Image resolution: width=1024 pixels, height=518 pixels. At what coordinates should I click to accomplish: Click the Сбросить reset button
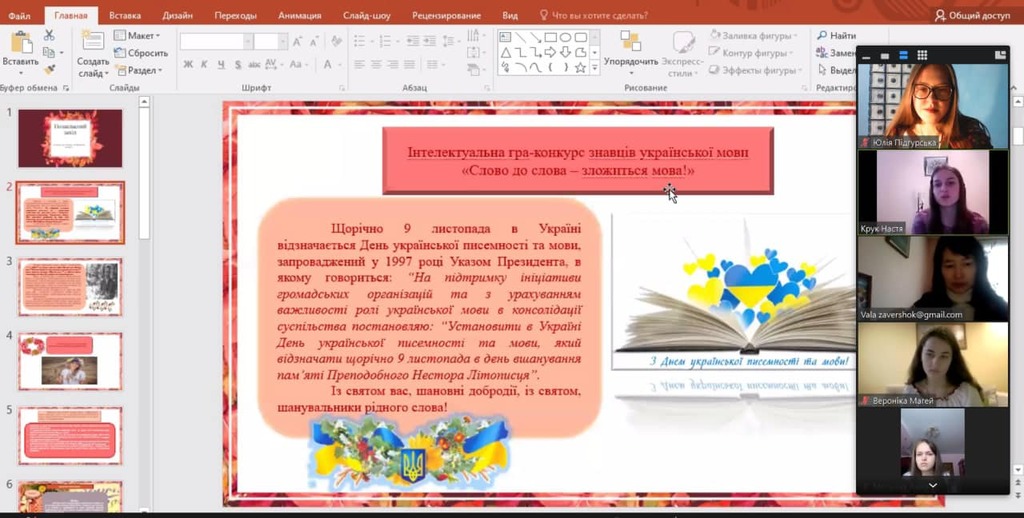click(141, 53)
